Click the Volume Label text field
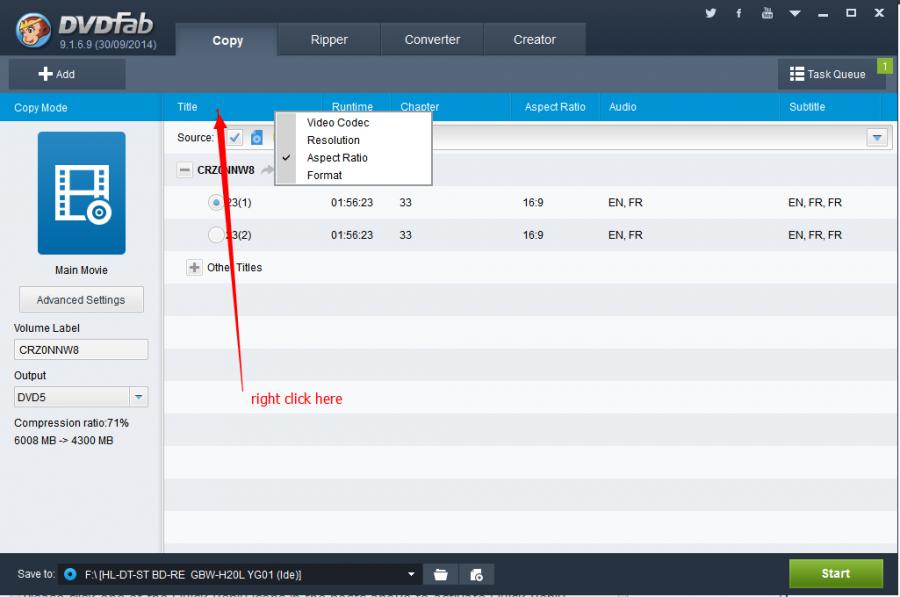The image size is (900, 597). click(x=81, y=350)
